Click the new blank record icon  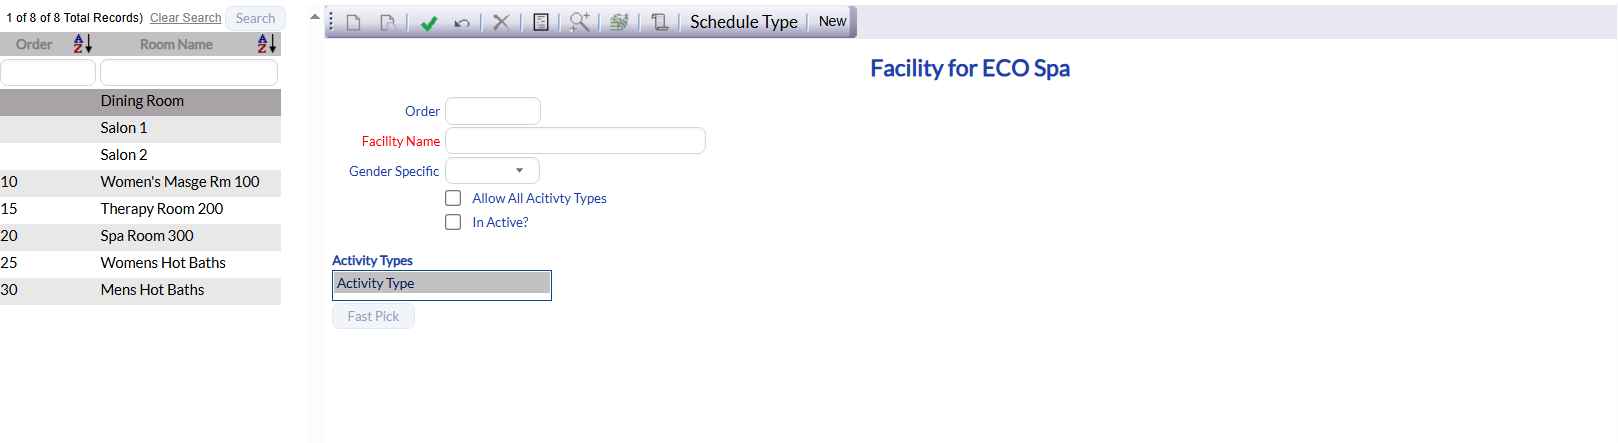pyautogui.click(x=353, y=22)
